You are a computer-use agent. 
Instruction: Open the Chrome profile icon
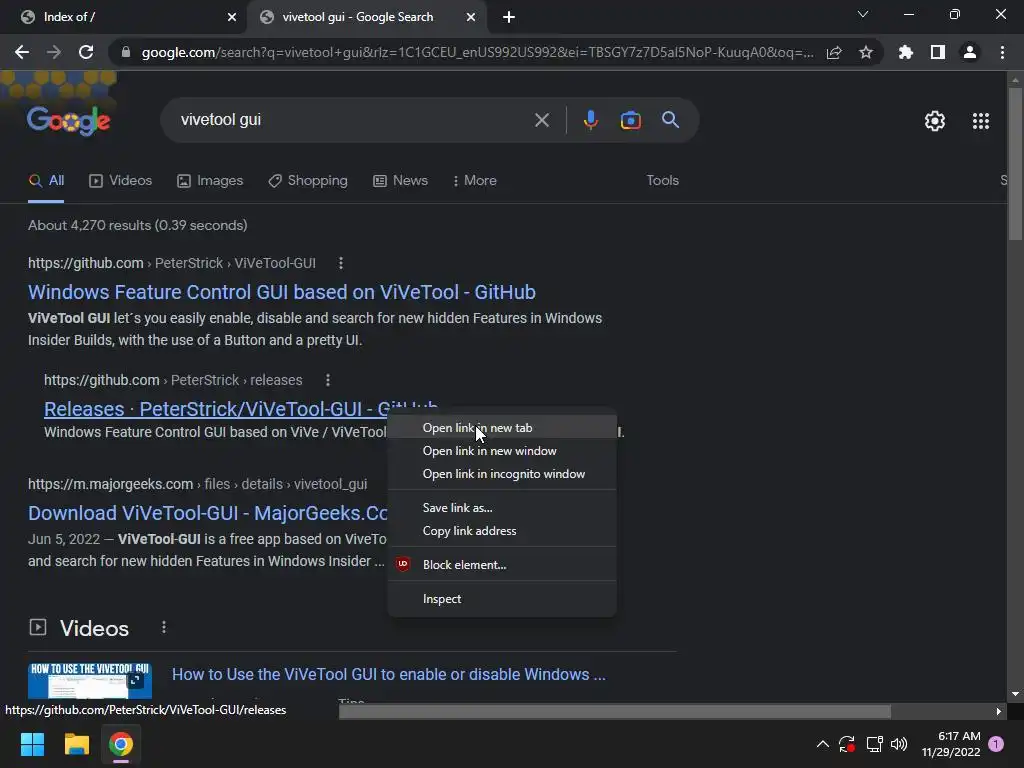[970, 52]
